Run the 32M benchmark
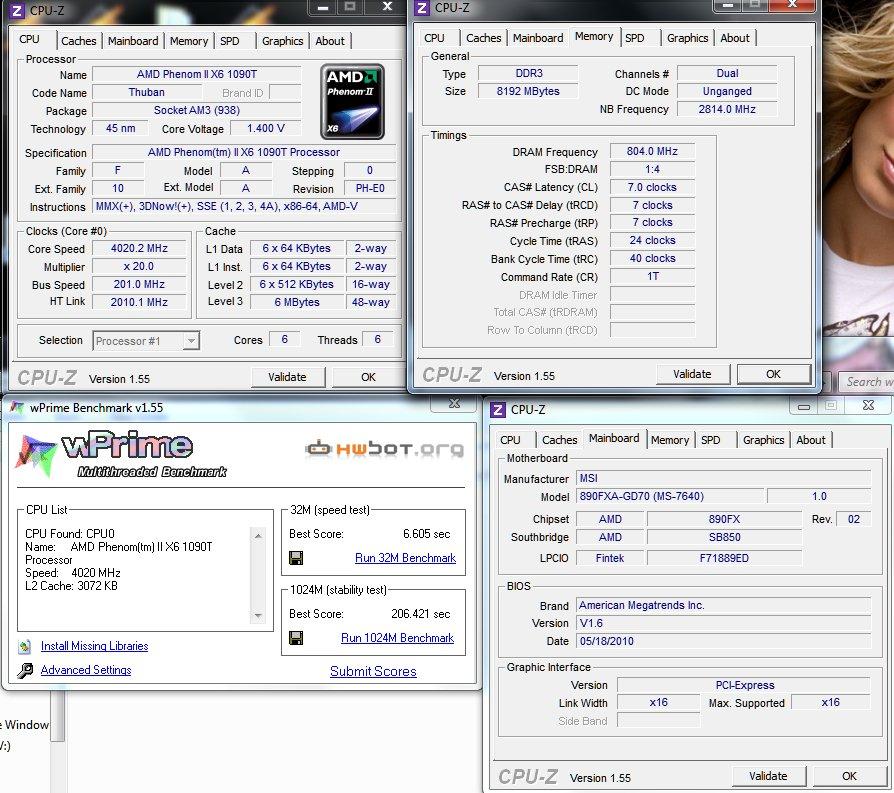Image resolution: width=894 pixels, height=793 pixels. (405, 558)
